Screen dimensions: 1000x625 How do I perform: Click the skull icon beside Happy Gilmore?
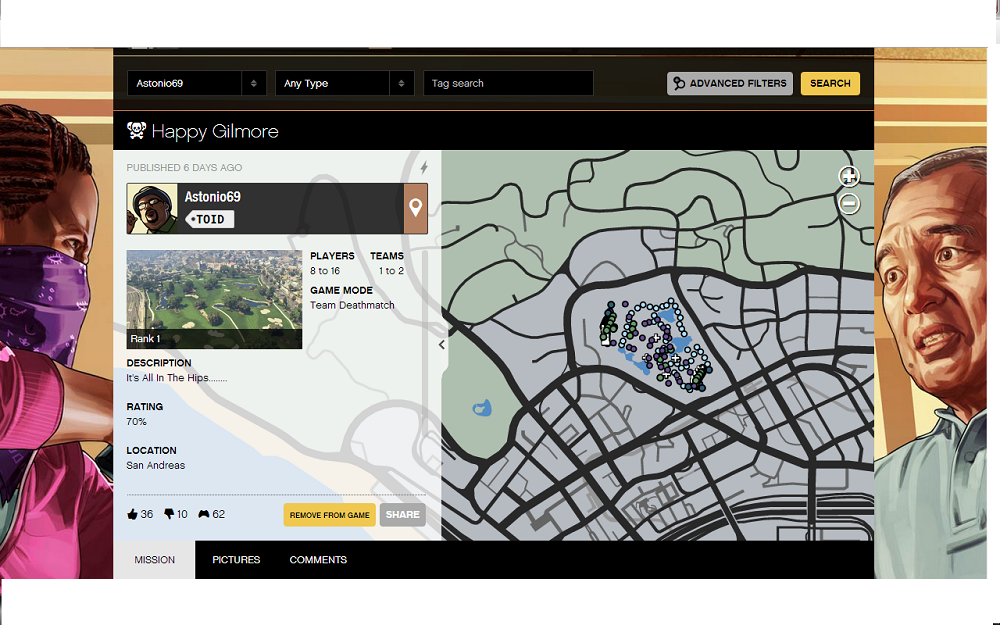[137, 131]
